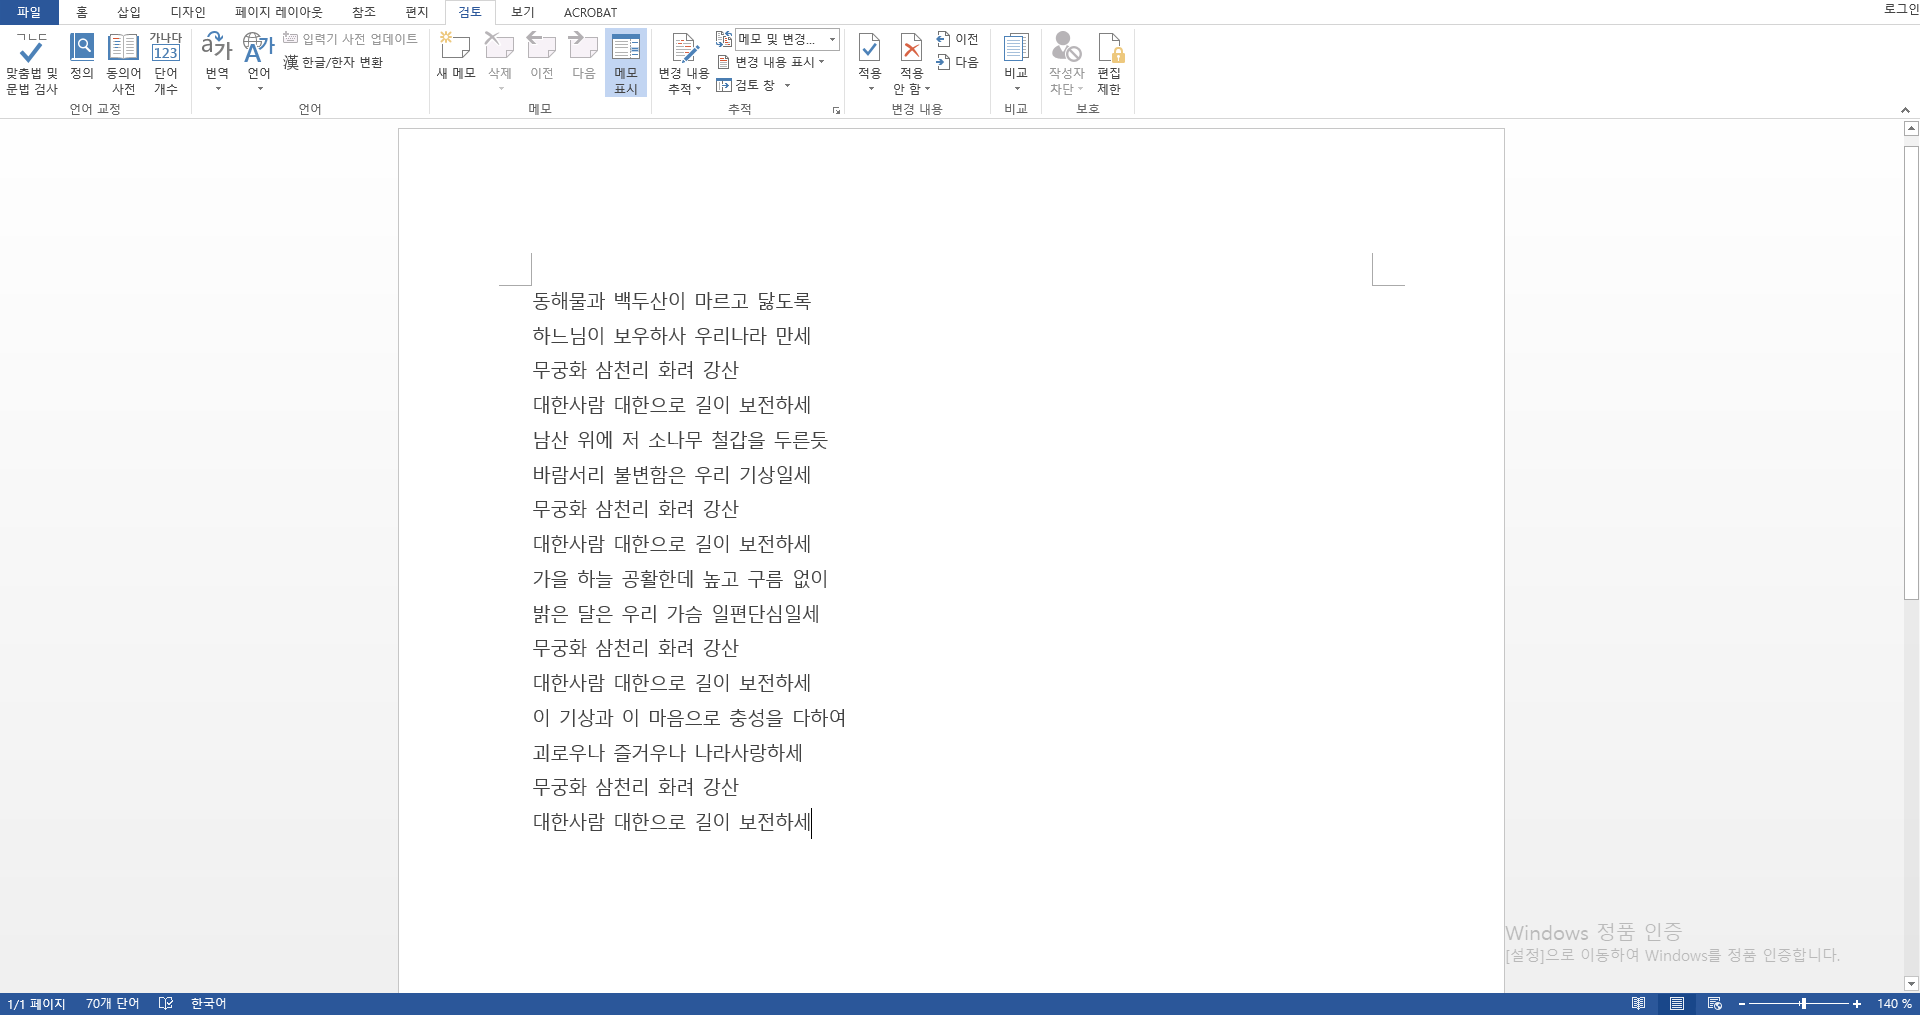1920x1015 pixels.
Task: Click the zoom out minus button
Action: pos(1742,1004)
